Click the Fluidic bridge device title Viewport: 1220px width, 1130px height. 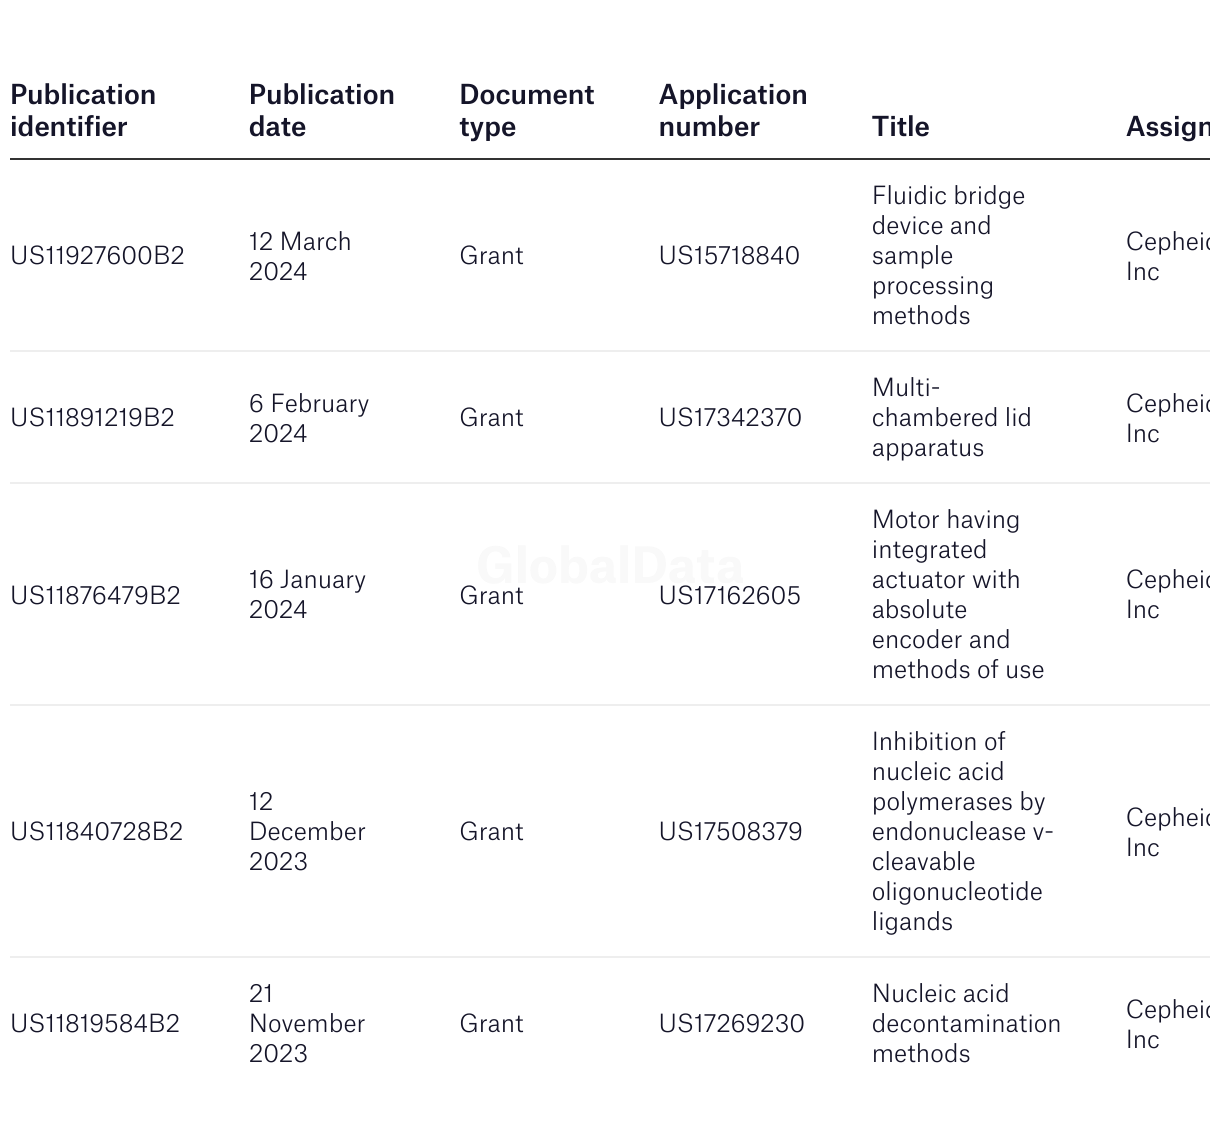pos(948,256)
